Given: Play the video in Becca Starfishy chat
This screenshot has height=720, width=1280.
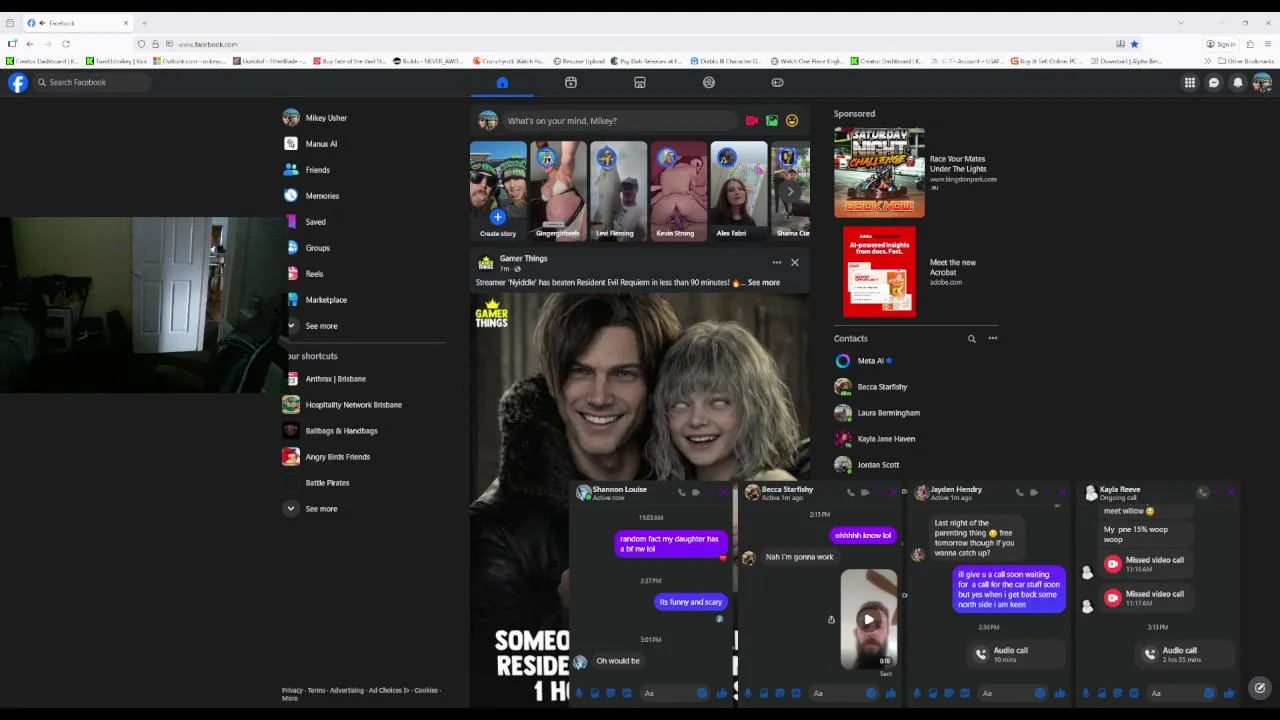Looking at the screenshot, I should coord(869,619).
